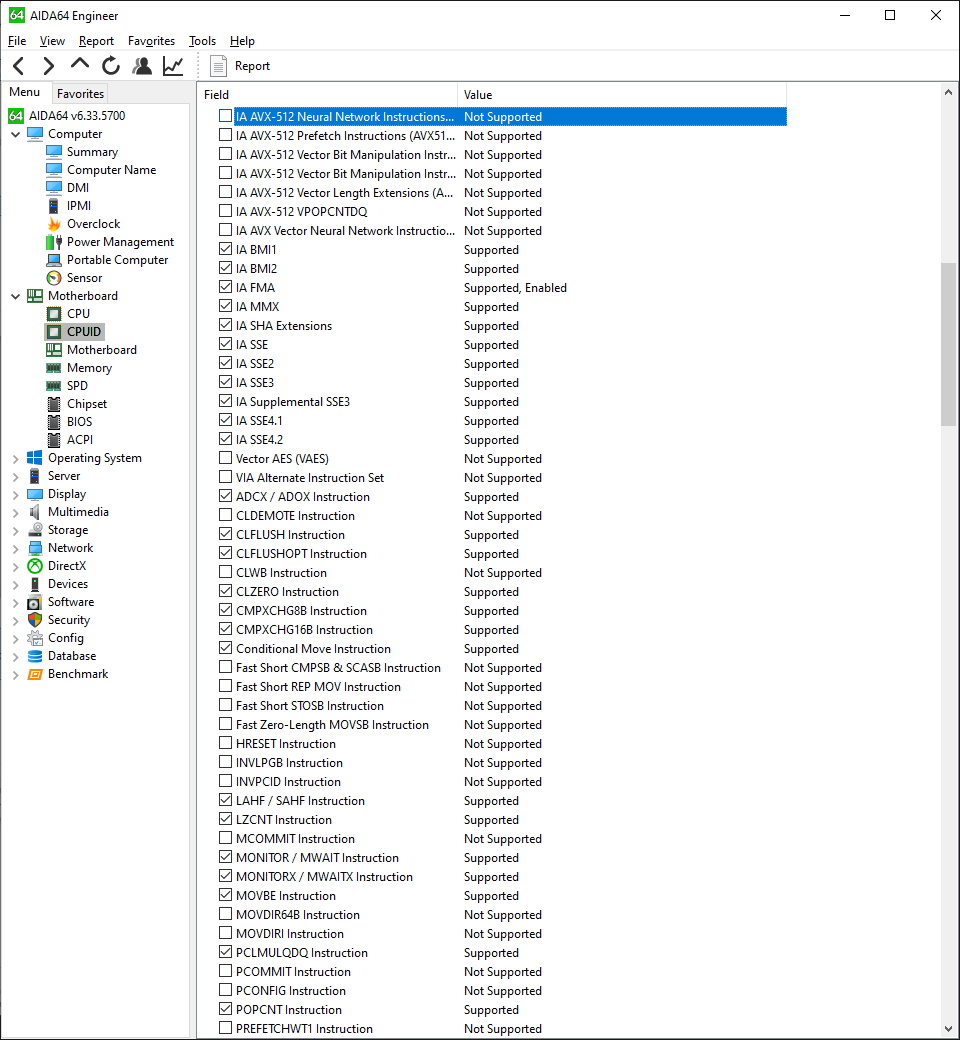The height and width of the screenshot is (1040, 960).
Task: Toggle the IA AVX-512 VPOPCNTDQ checkbox
Action: tap(226, 211)
